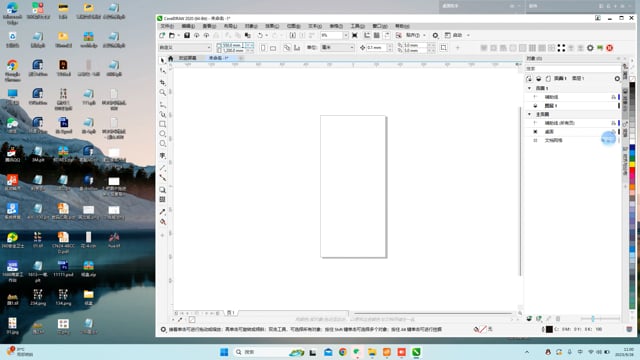Click the Windows Start button
The height and width of the screenshot is (360, 640).
[x=224, y=352]
